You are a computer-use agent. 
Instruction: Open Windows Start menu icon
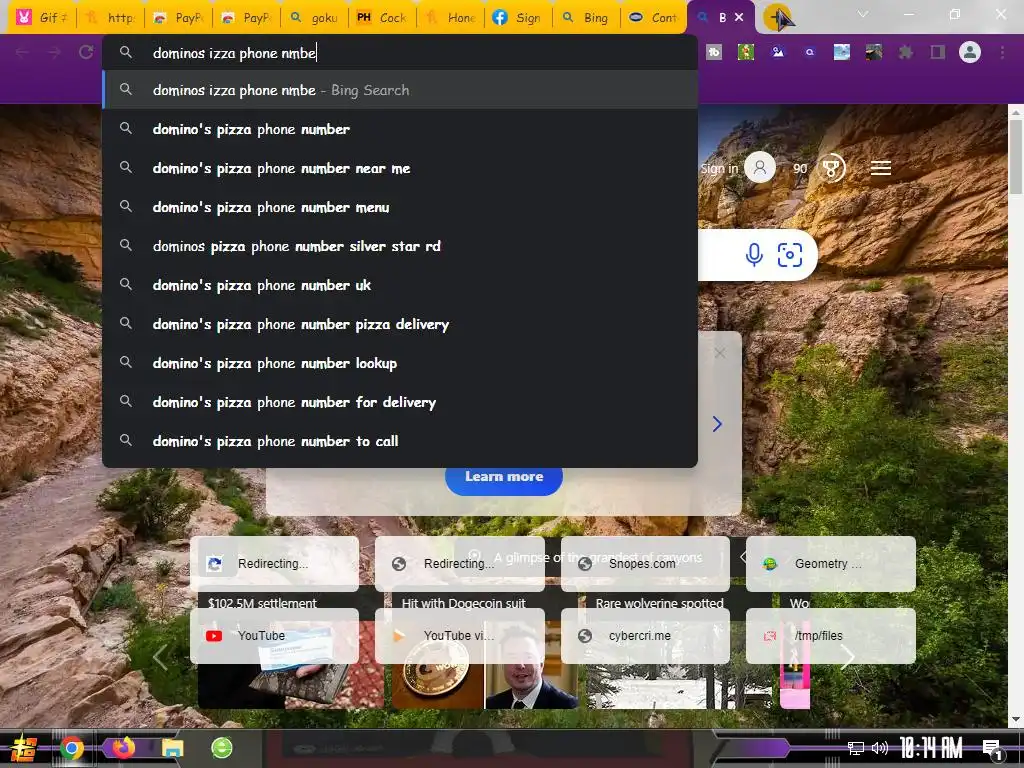(x=24, y=748)
